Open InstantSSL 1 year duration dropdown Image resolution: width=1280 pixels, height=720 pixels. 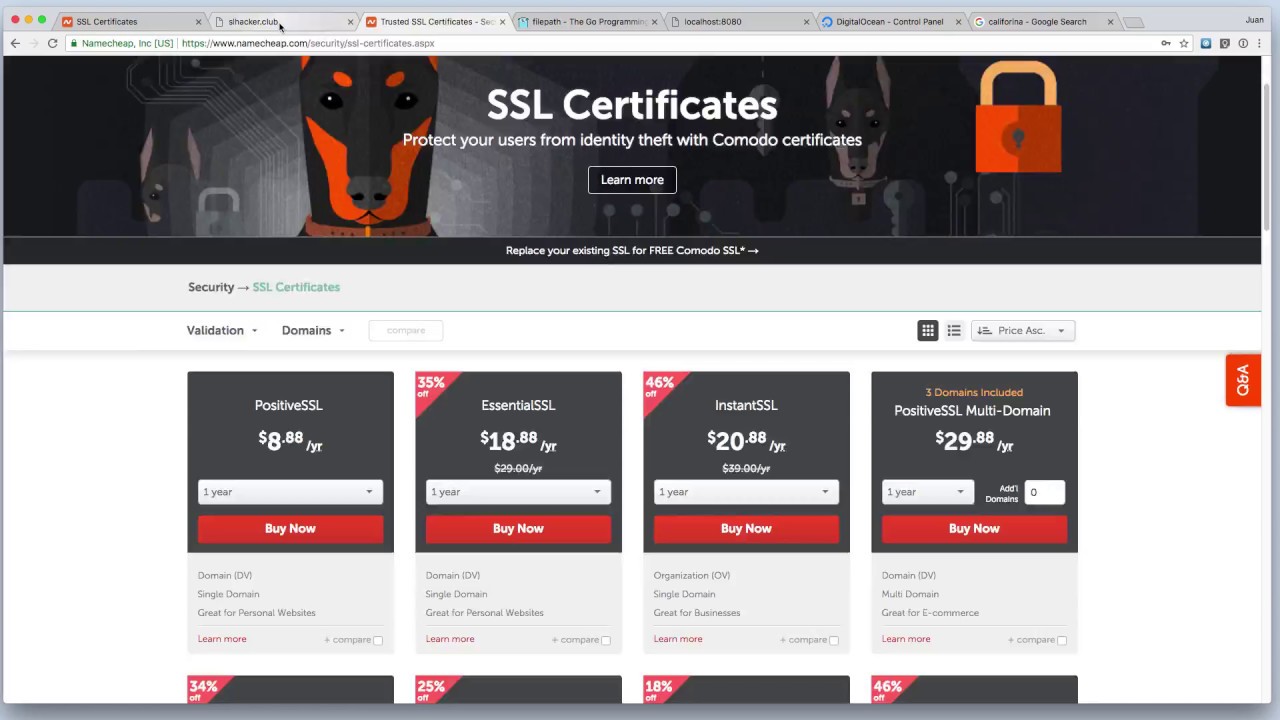pos(746,492)
